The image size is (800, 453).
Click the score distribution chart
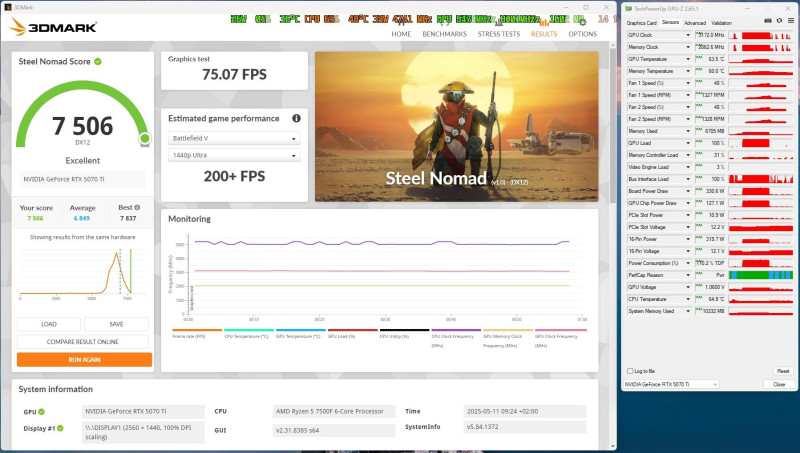(x=82, y=273)
